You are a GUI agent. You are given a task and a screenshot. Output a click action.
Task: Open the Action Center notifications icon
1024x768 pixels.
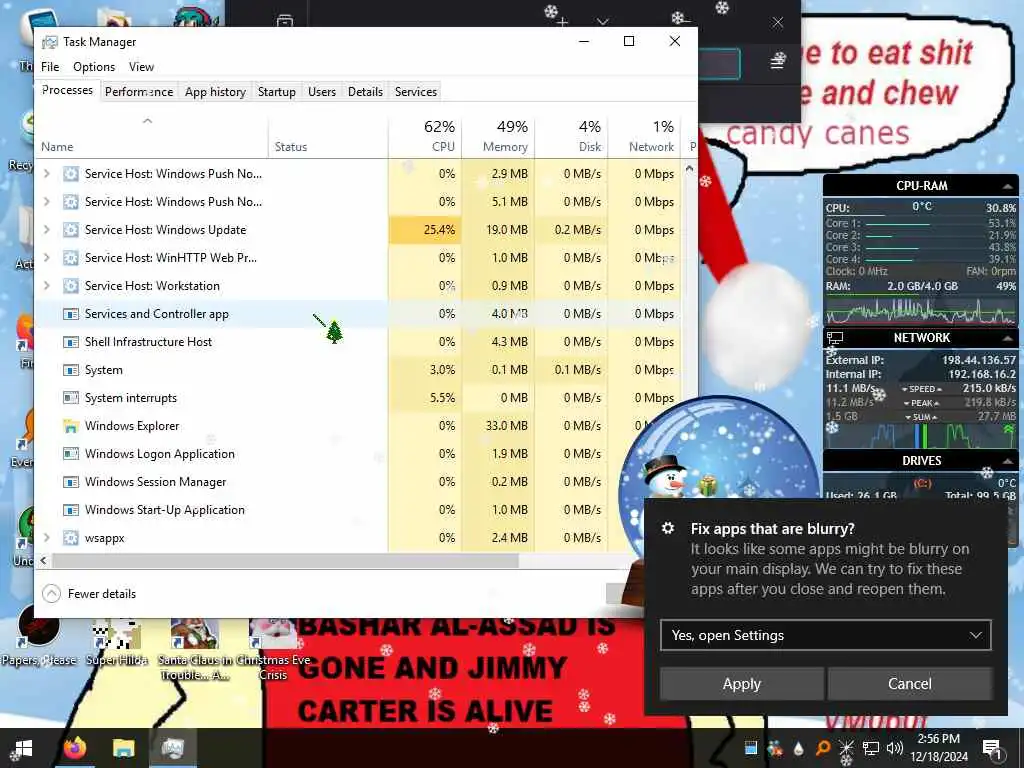click(x=992, y=748)
